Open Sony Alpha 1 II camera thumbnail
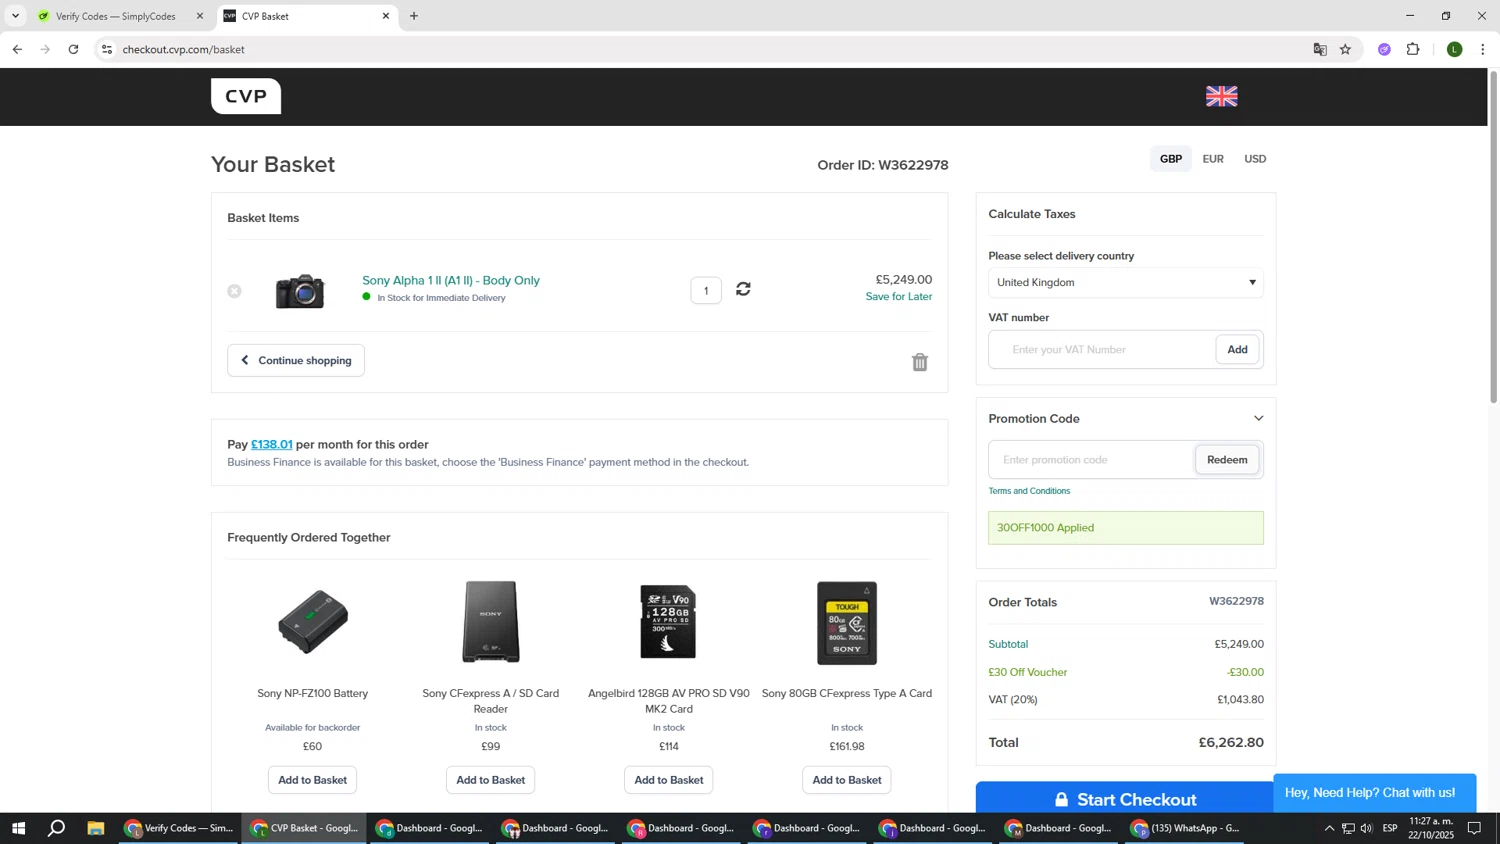 pos(300,290)
